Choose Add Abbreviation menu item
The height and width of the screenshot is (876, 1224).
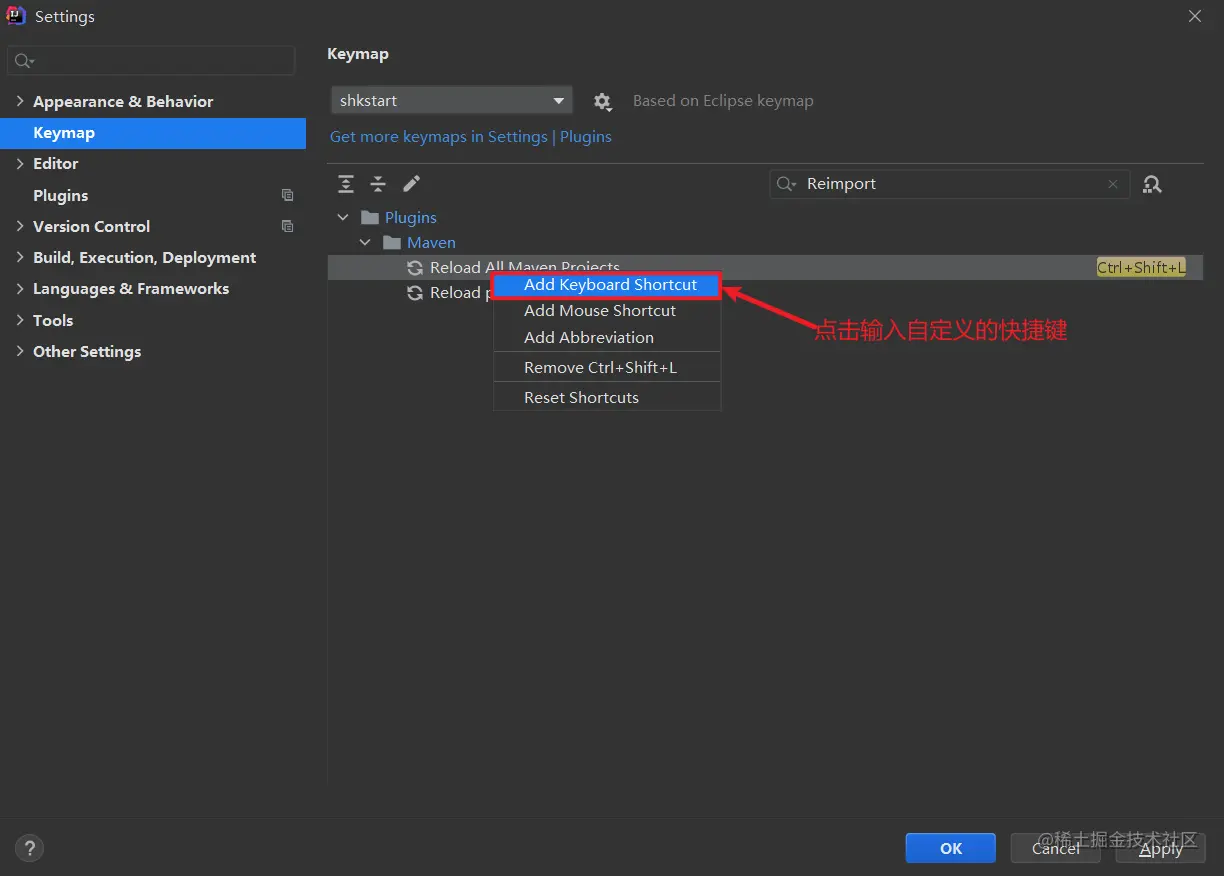pos(607,338)
